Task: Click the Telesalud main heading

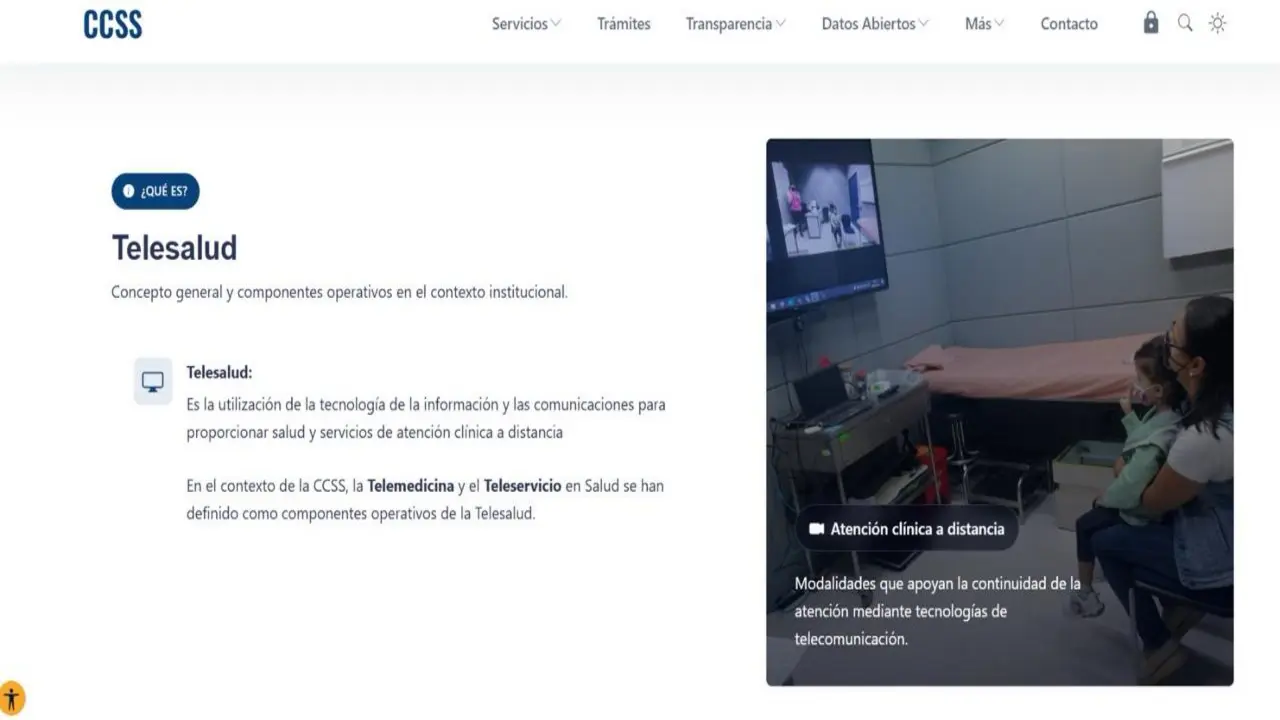Action: [174, 247]
